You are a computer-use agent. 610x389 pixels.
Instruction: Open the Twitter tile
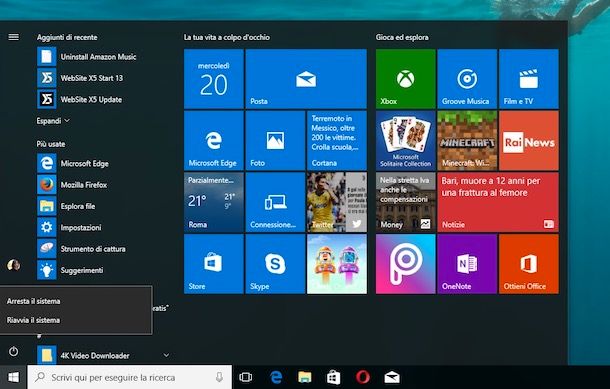[337, 202]
